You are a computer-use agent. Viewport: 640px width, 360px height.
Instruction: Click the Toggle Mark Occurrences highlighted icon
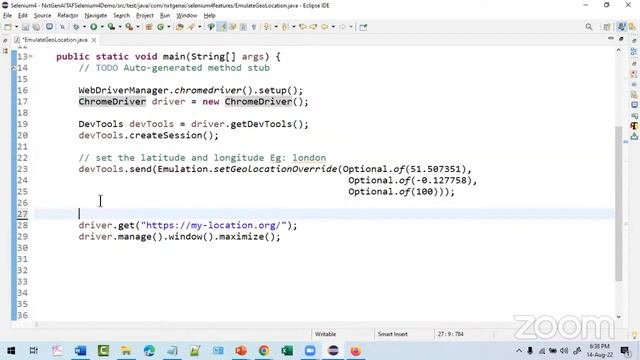click(222, 27)
